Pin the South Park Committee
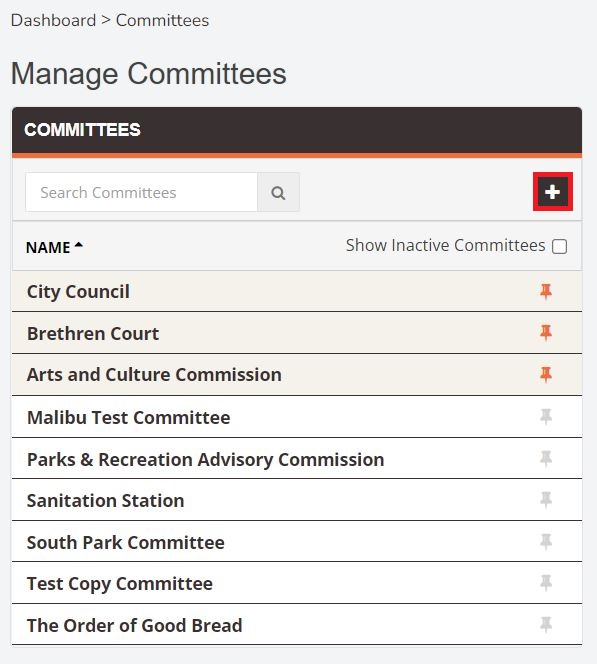 pos(546,542)
